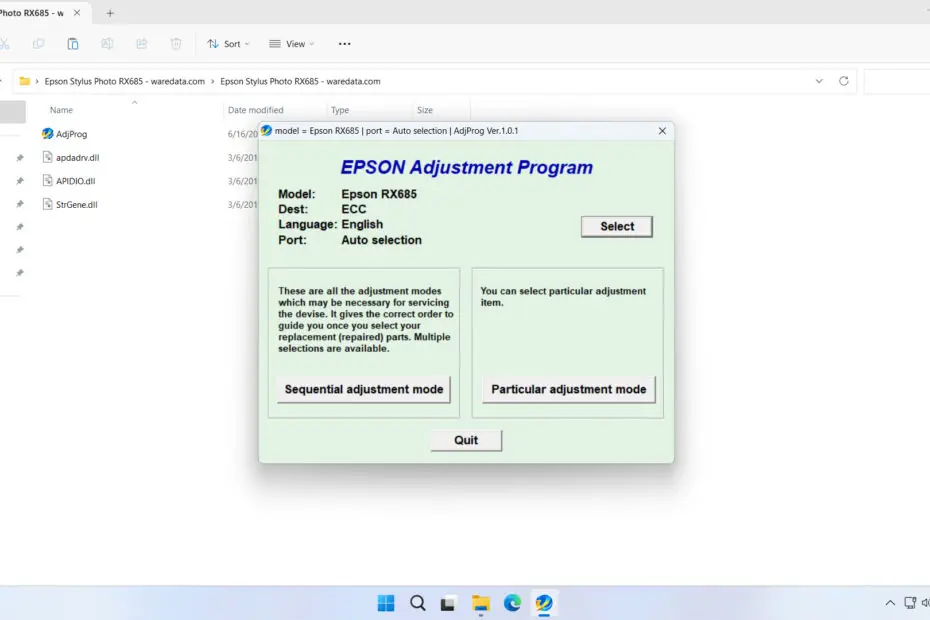Image resolution: width=930 pixels, height=620 pixels.
Task: Click the pin icon beside apdadrv.dll row
Action: 20,158
